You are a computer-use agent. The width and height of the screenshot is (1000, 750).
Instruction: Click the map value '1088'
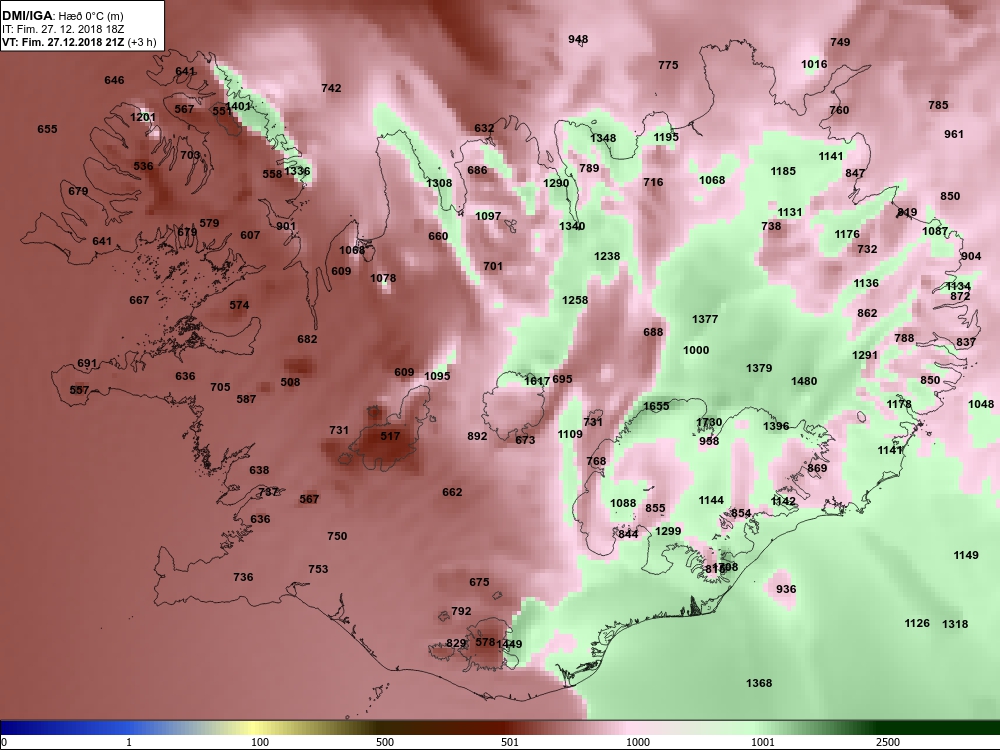(x=623, y=503)
